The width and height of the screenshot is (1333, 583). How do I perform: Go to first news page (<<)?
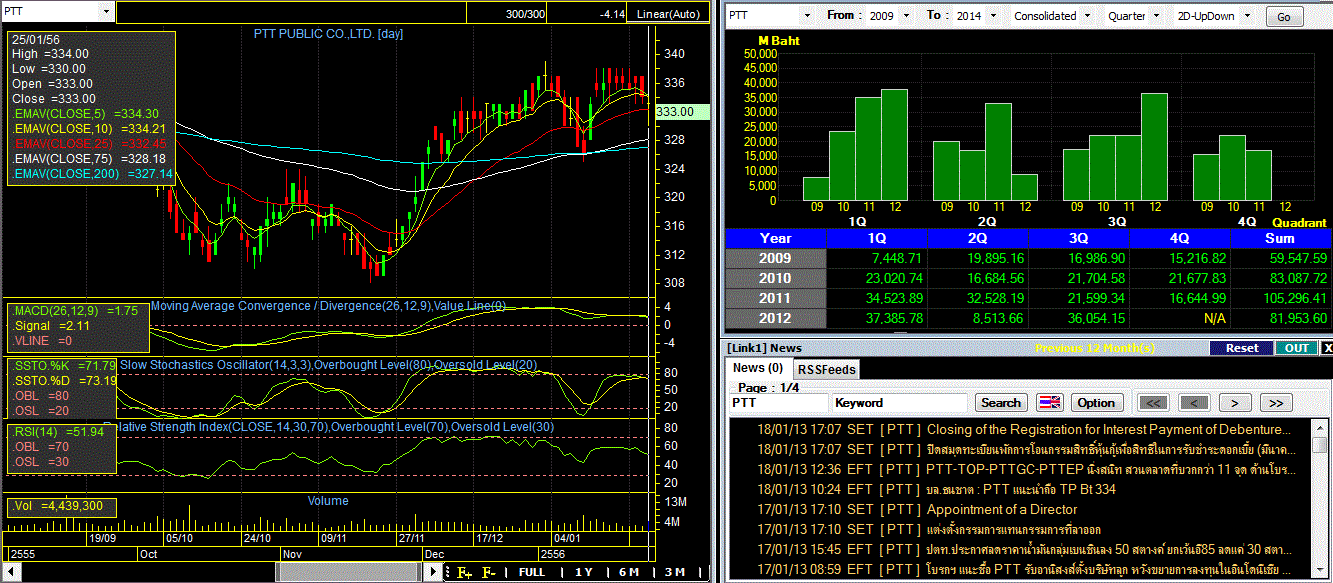pos(1152,403)
